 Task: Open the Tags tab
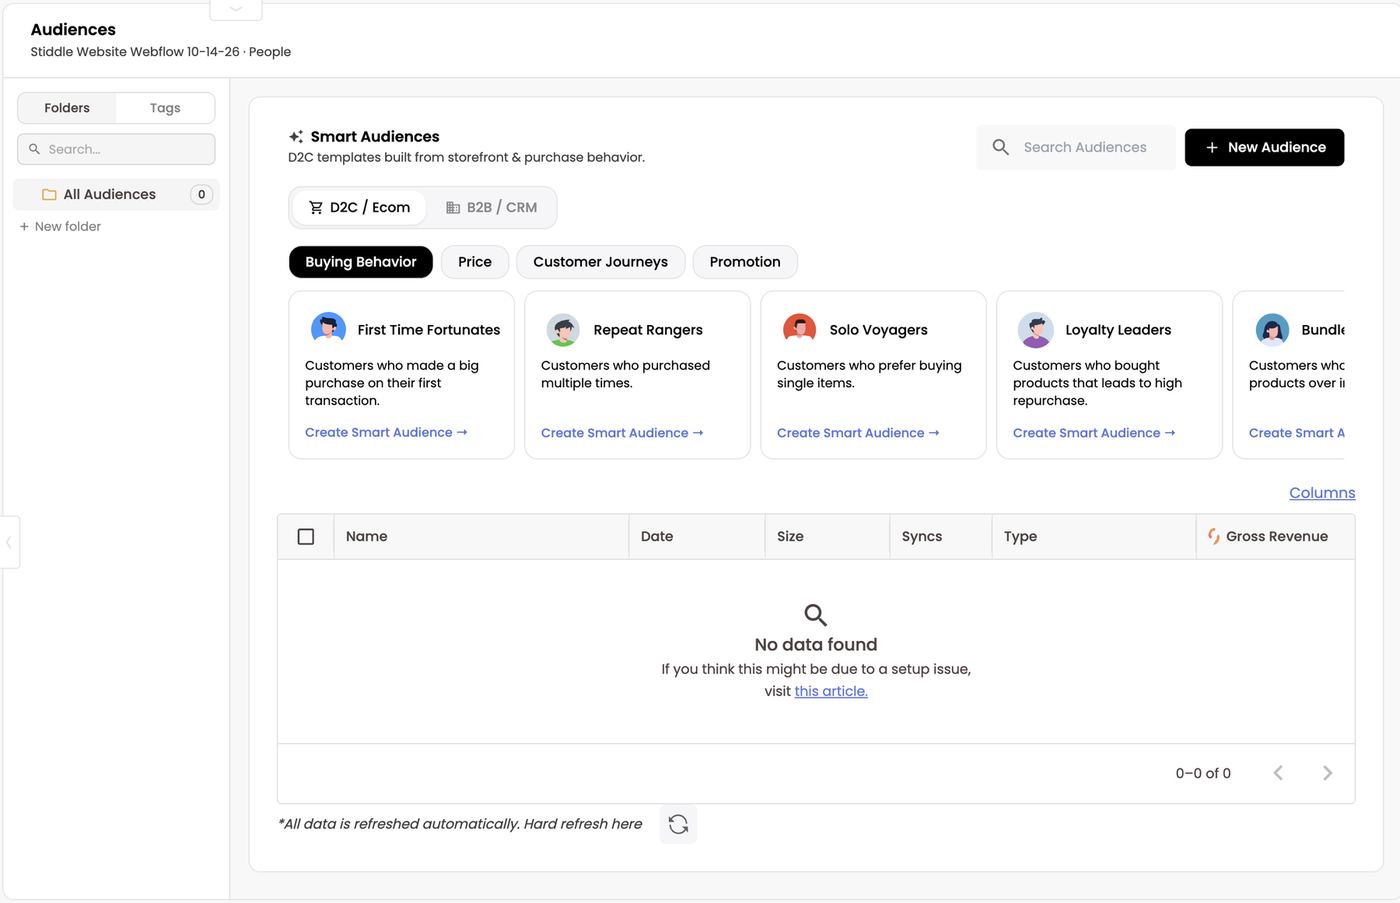coord(165,108)
